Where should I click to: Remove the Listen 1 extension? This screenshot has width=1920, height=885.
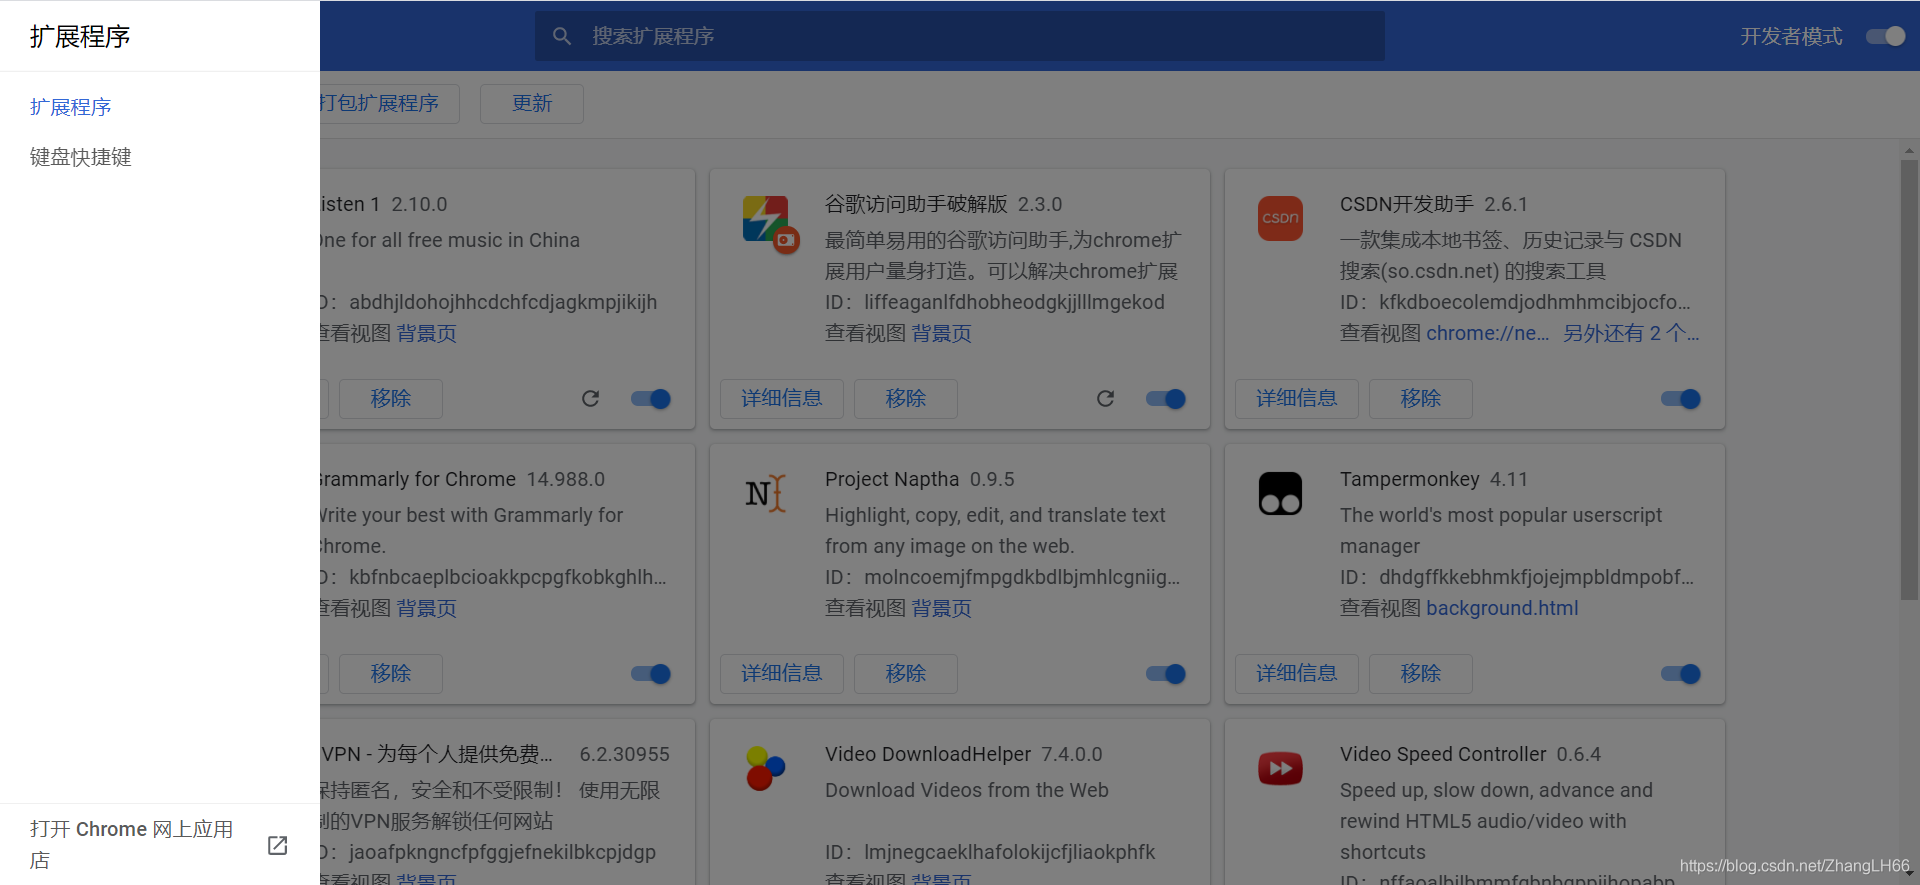(x=391, y=399)
